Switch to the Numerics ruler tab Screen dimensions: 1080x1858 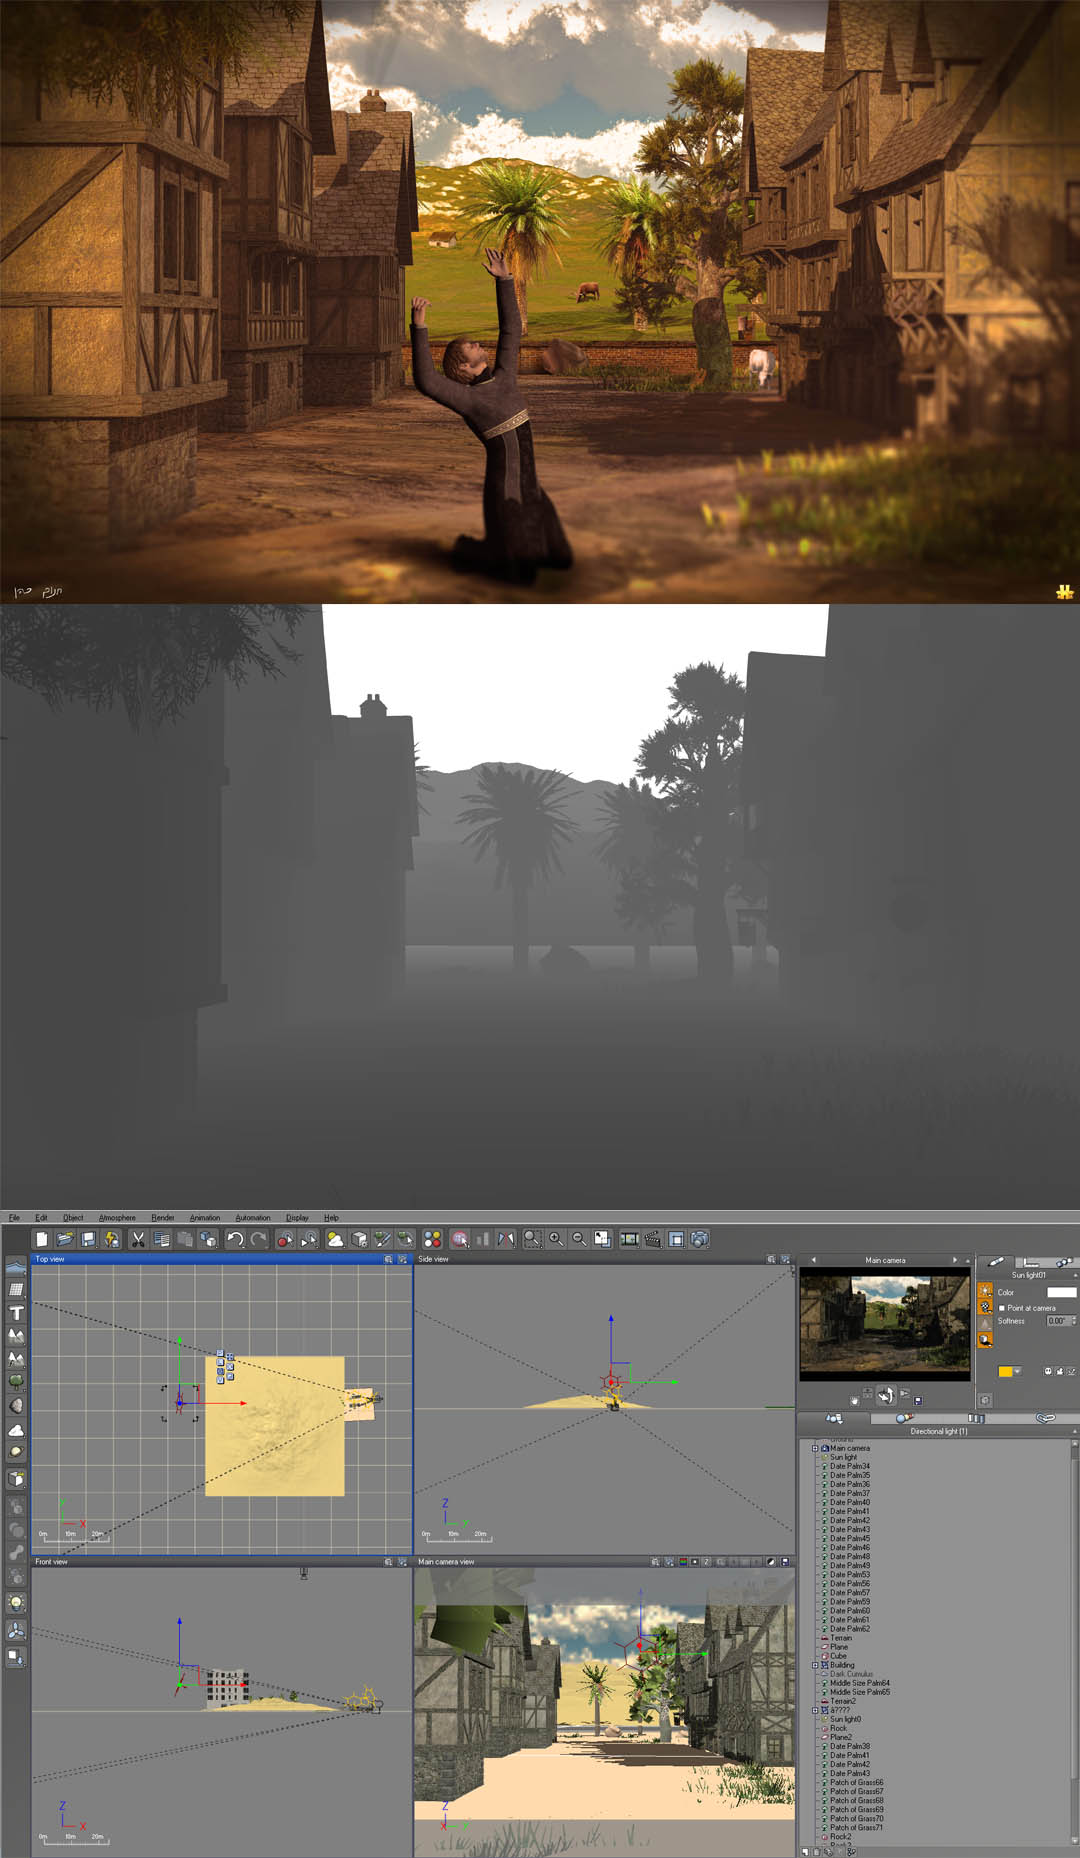[x=1030, y=1262]
